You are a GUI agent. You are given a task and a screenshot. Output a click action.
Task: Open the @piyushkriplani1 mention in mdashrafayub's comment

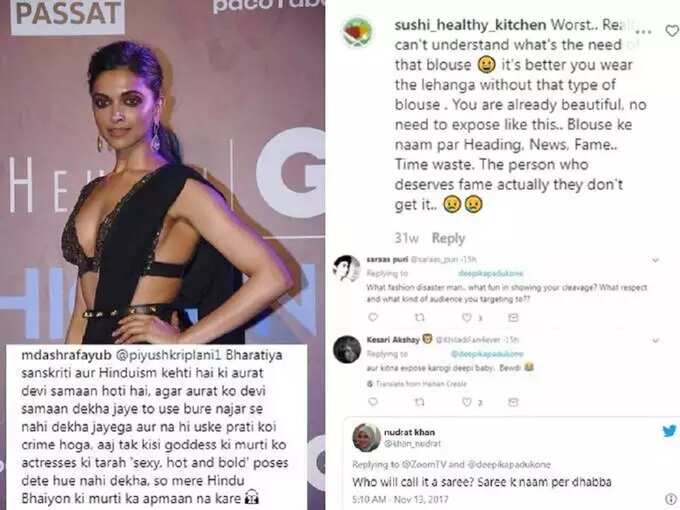pos(168,355)
